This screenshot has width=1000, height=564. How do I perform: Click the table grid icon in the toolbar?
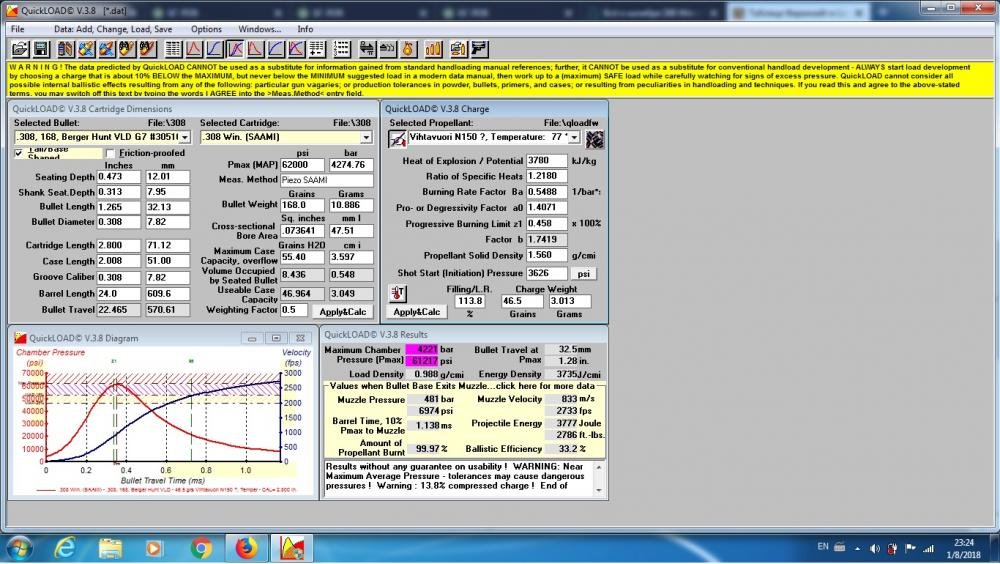(x=172, y=49)
